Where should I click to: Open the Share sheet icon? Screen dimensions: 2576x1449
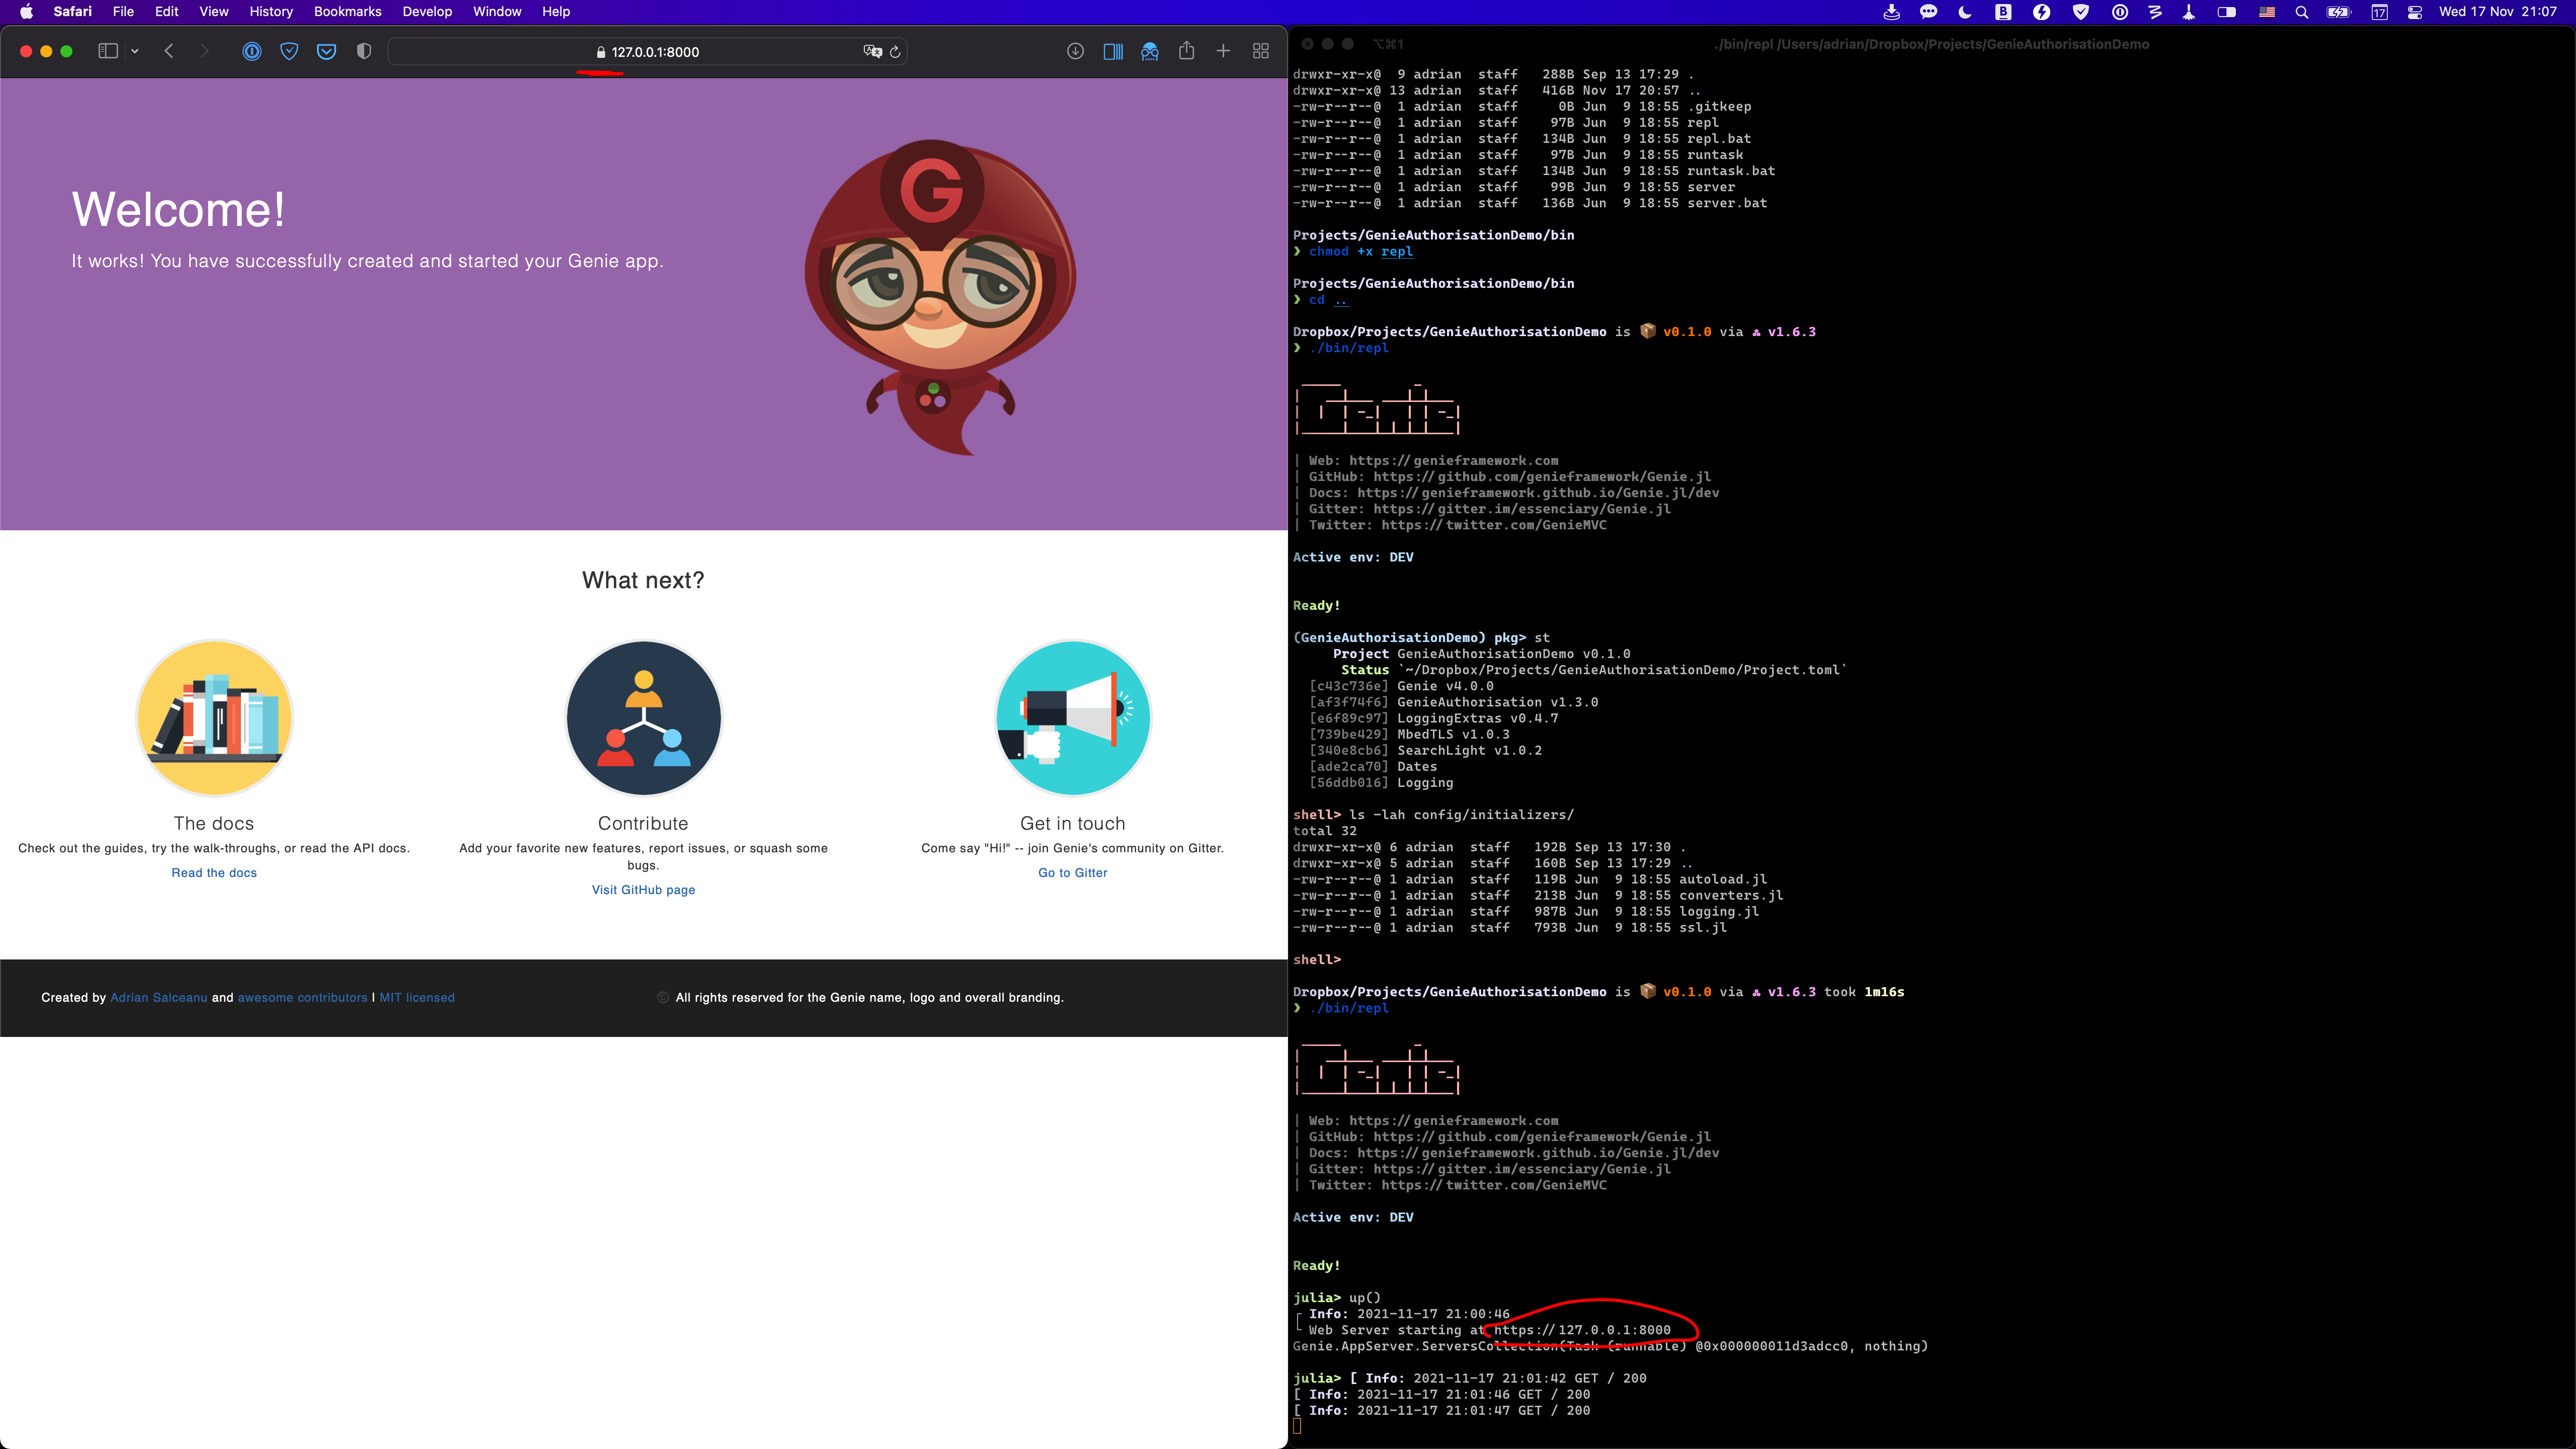1186,51
